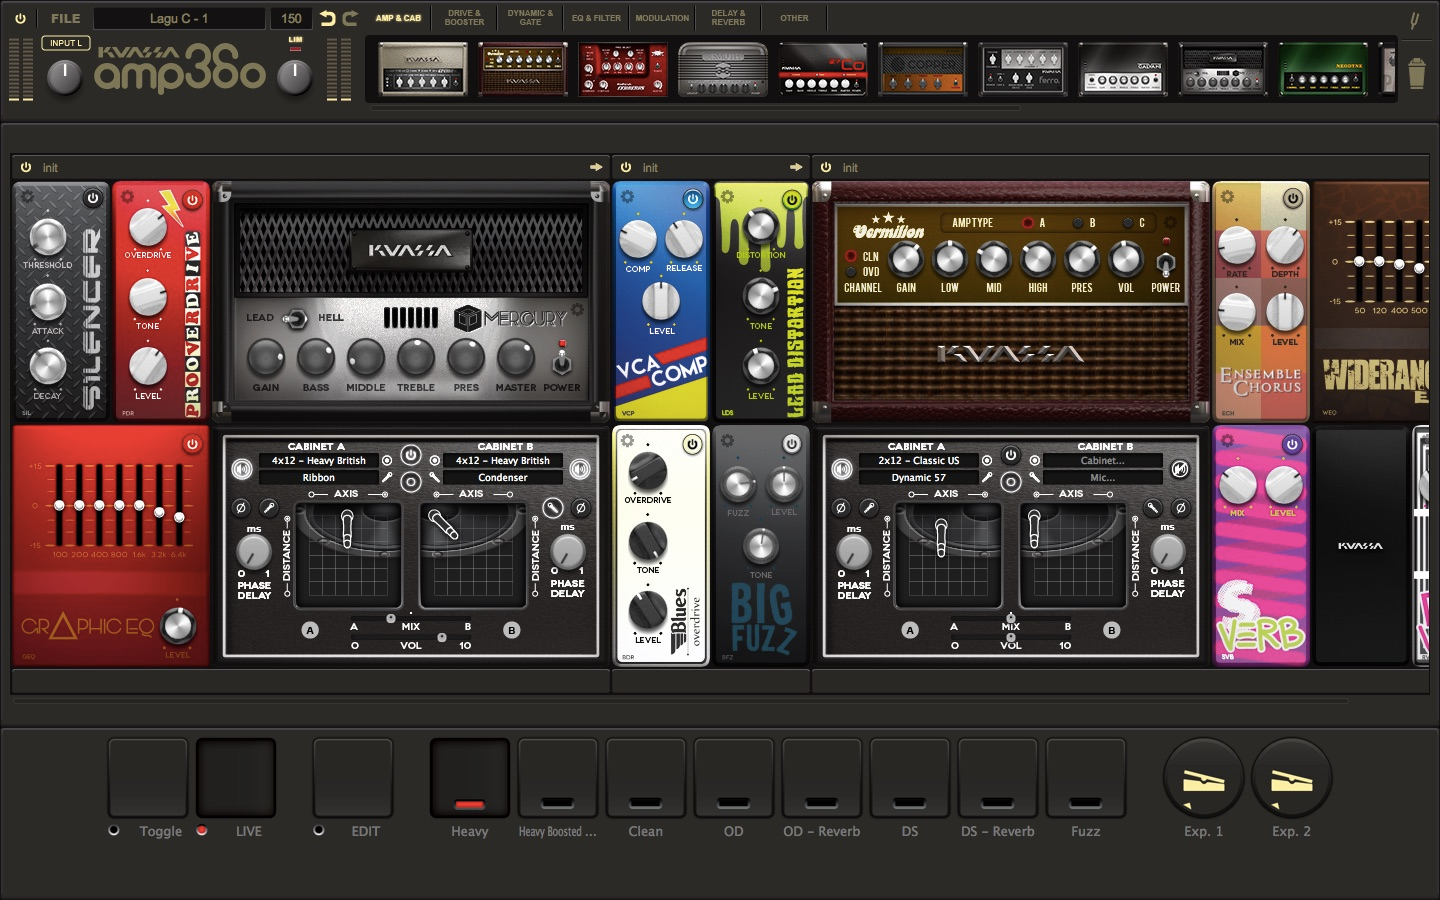Click the redo arrow icon
1440x900 pixels.
[x=350, y=18]
